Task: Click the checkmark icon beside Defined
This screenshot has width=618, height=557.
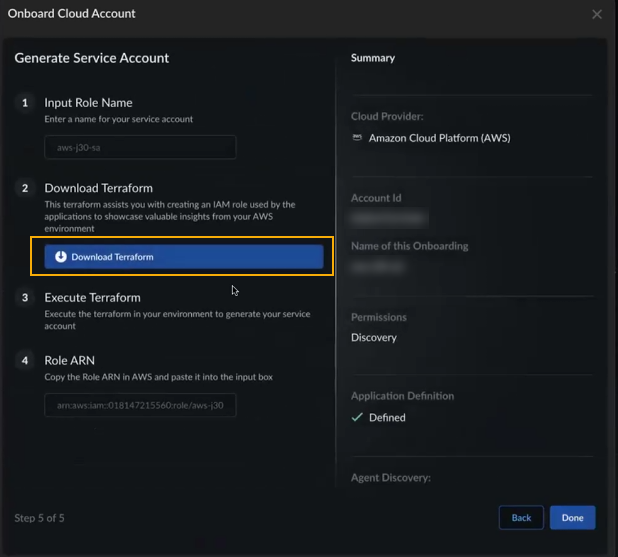Action: coord(357,417)
